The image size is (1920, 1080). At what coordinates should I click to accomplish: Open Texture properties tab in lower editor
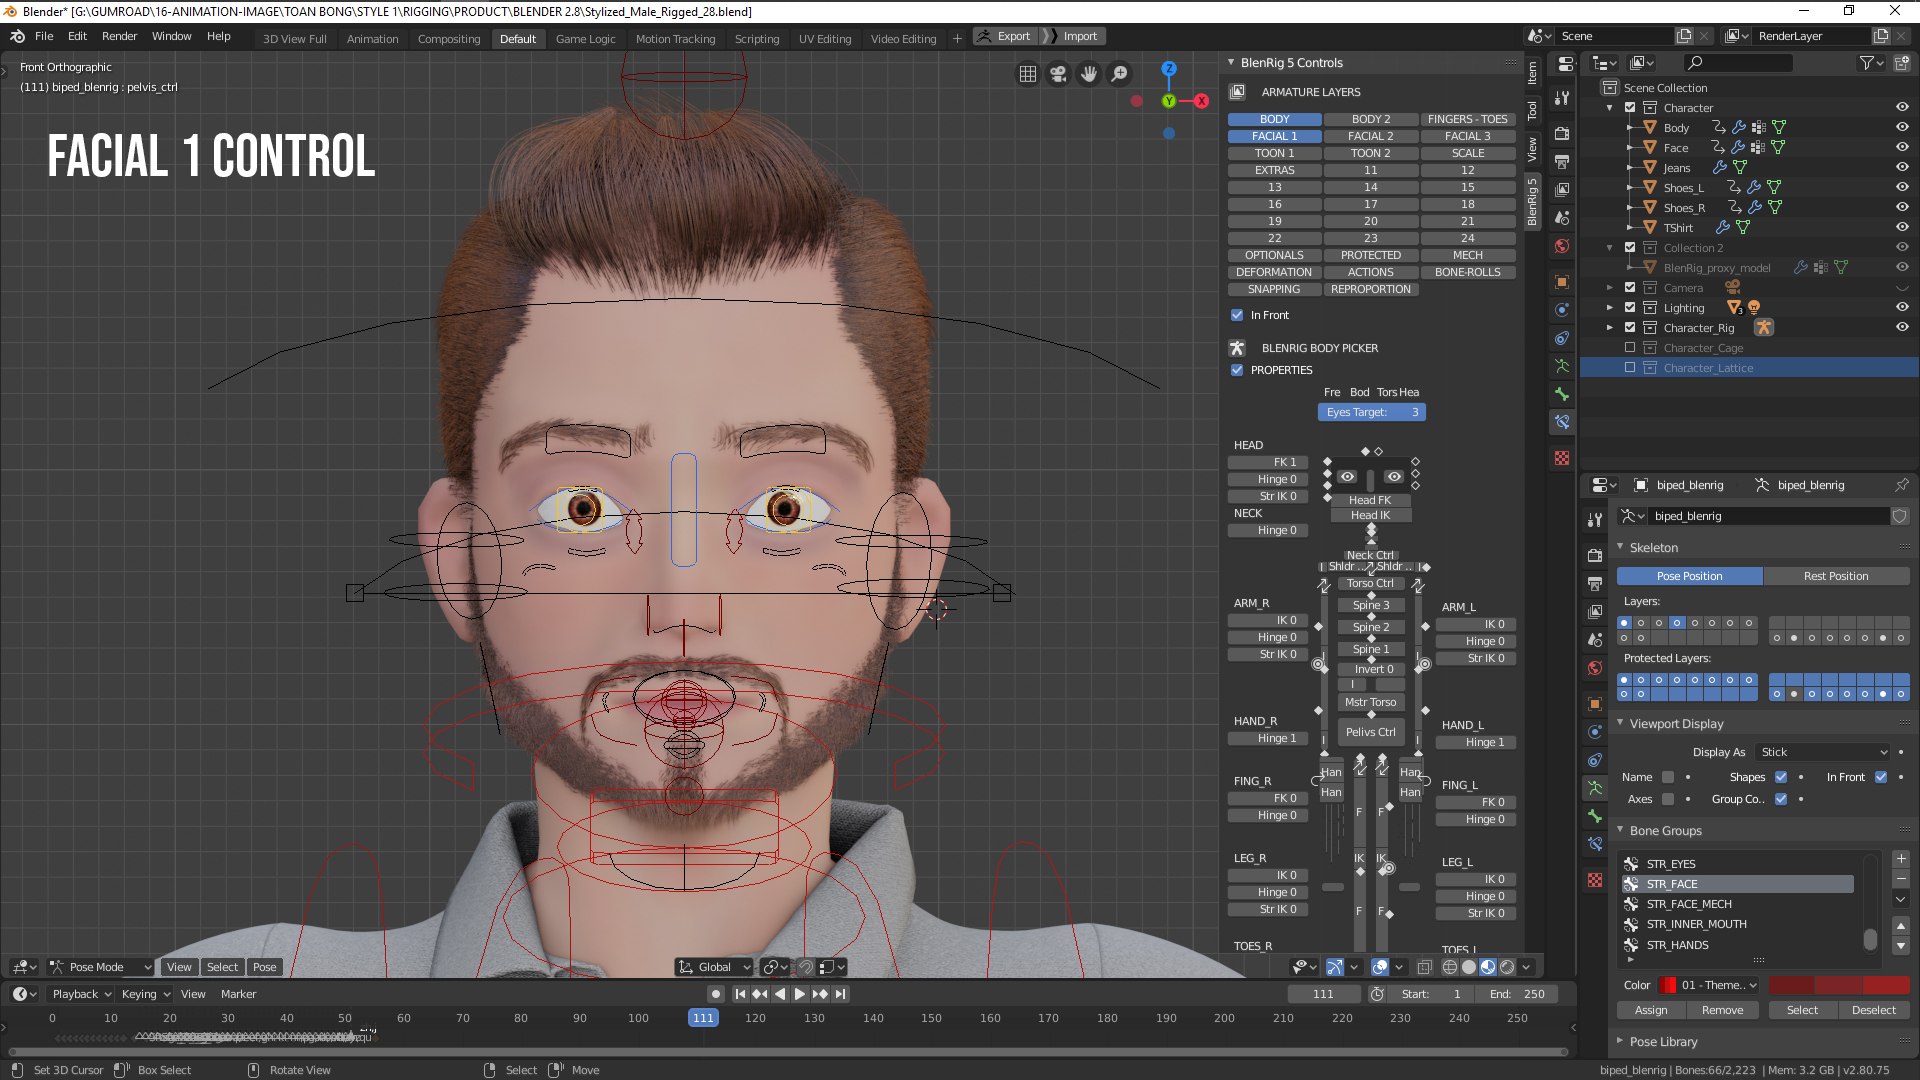point(1595,880)
